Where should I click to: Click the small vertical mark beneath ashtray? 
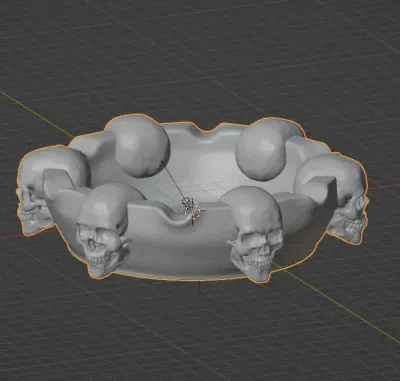pos(199,288)
